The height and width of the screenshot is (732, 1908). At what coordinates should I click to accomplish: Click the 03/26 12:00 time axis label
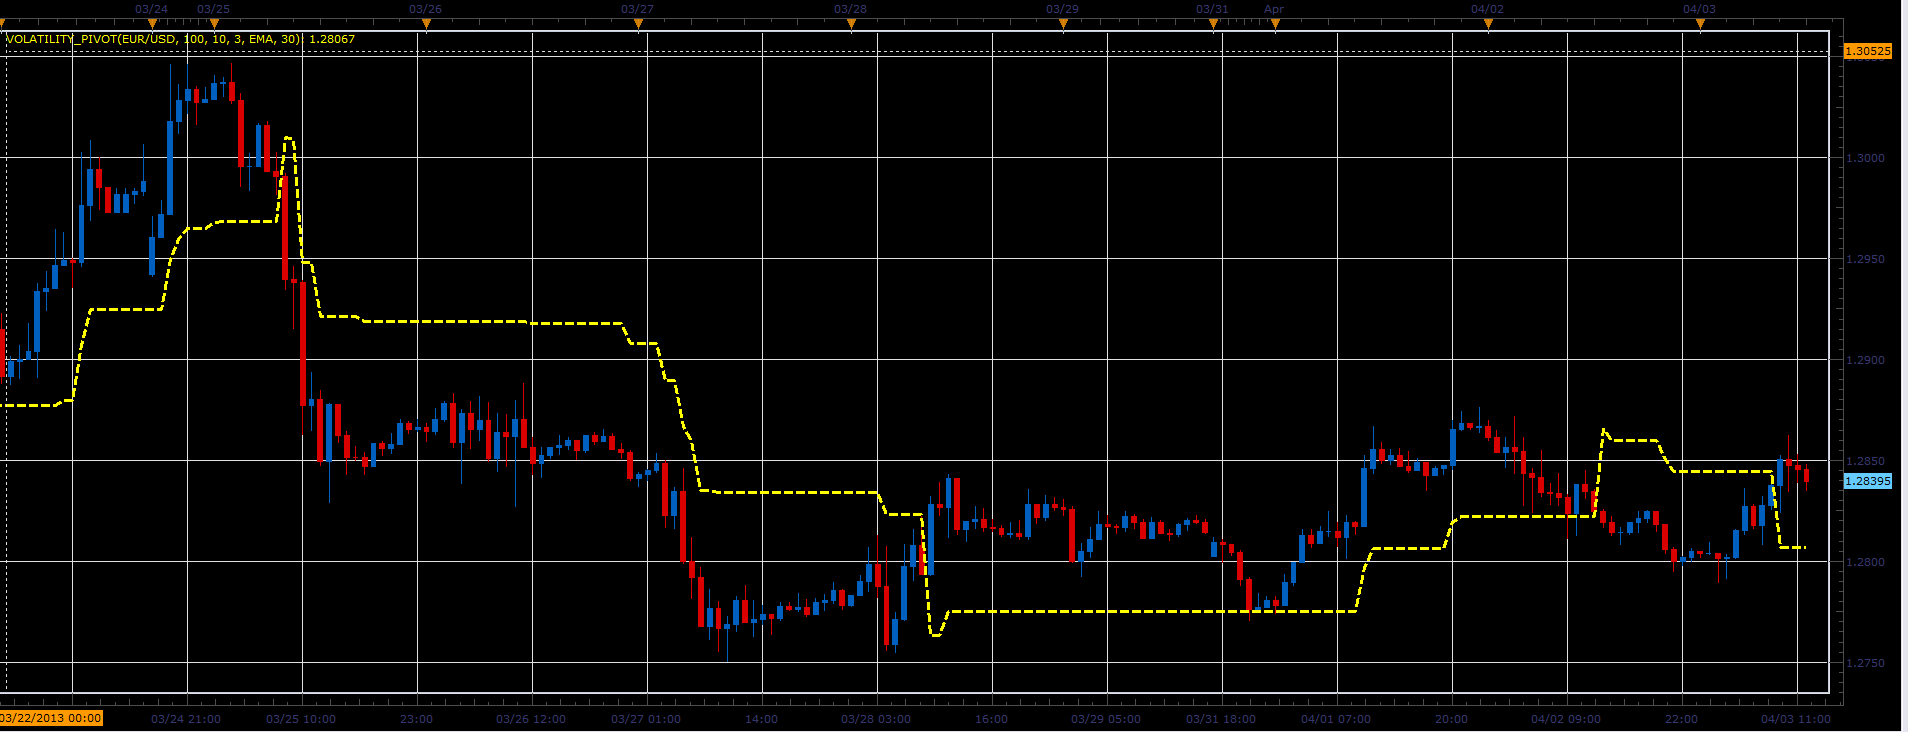point(531,719)
